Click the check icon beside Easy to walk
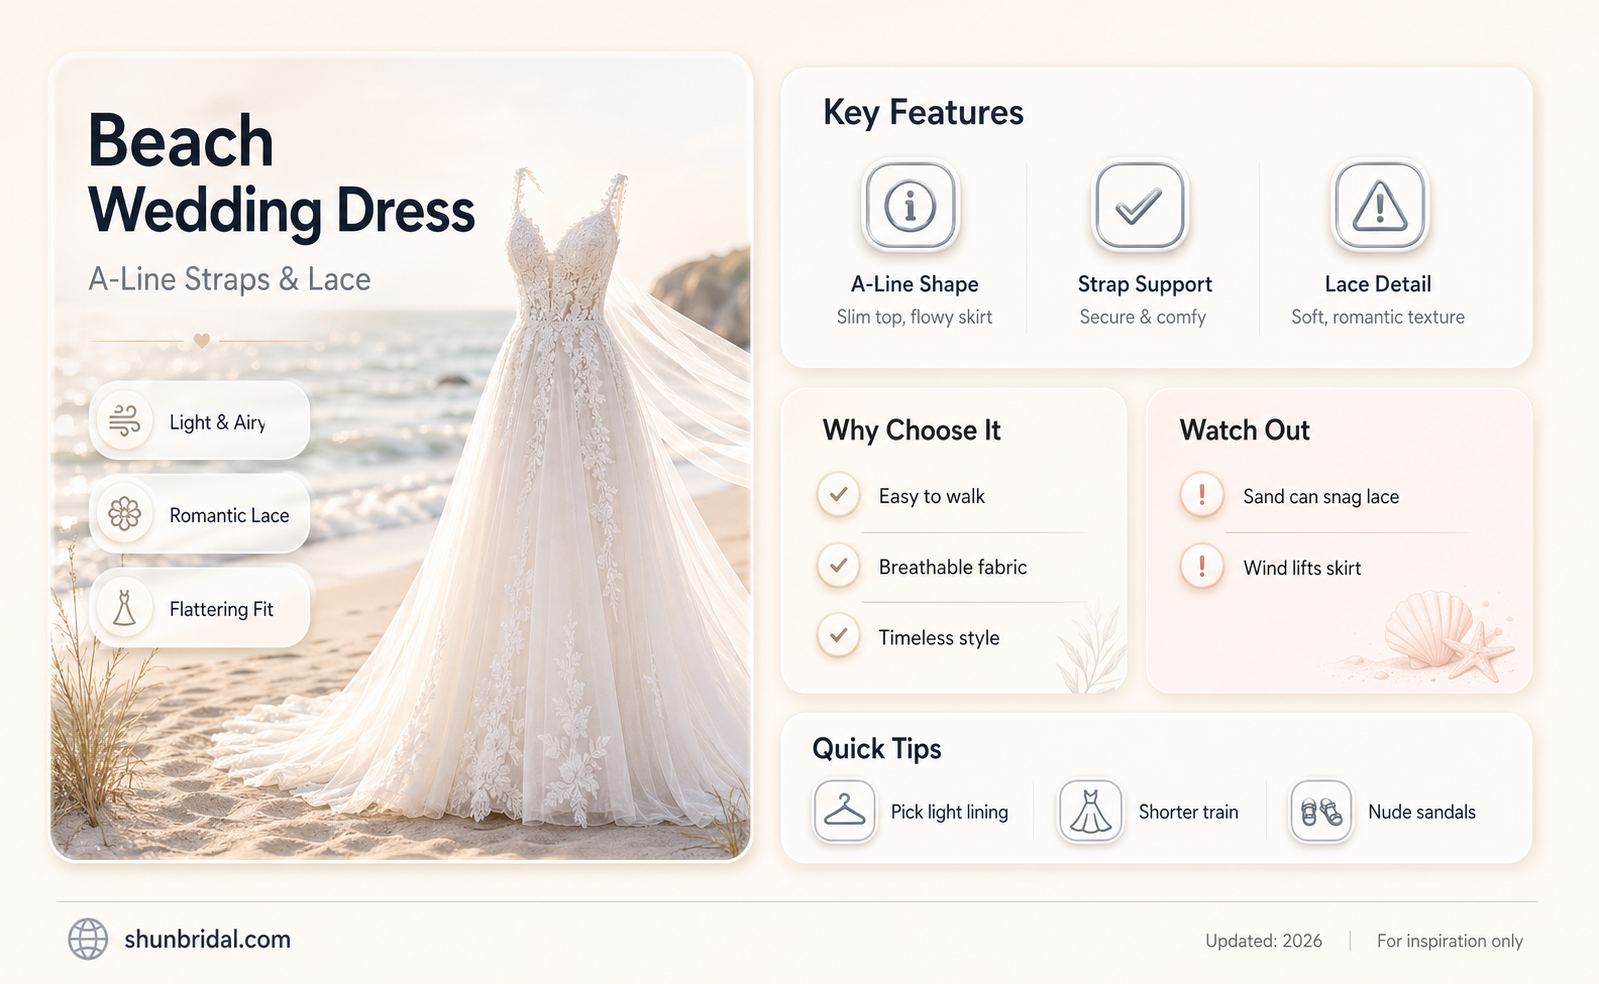Image resolution: width=1599 pixels, height=984 pixels. tap(839, 495)
